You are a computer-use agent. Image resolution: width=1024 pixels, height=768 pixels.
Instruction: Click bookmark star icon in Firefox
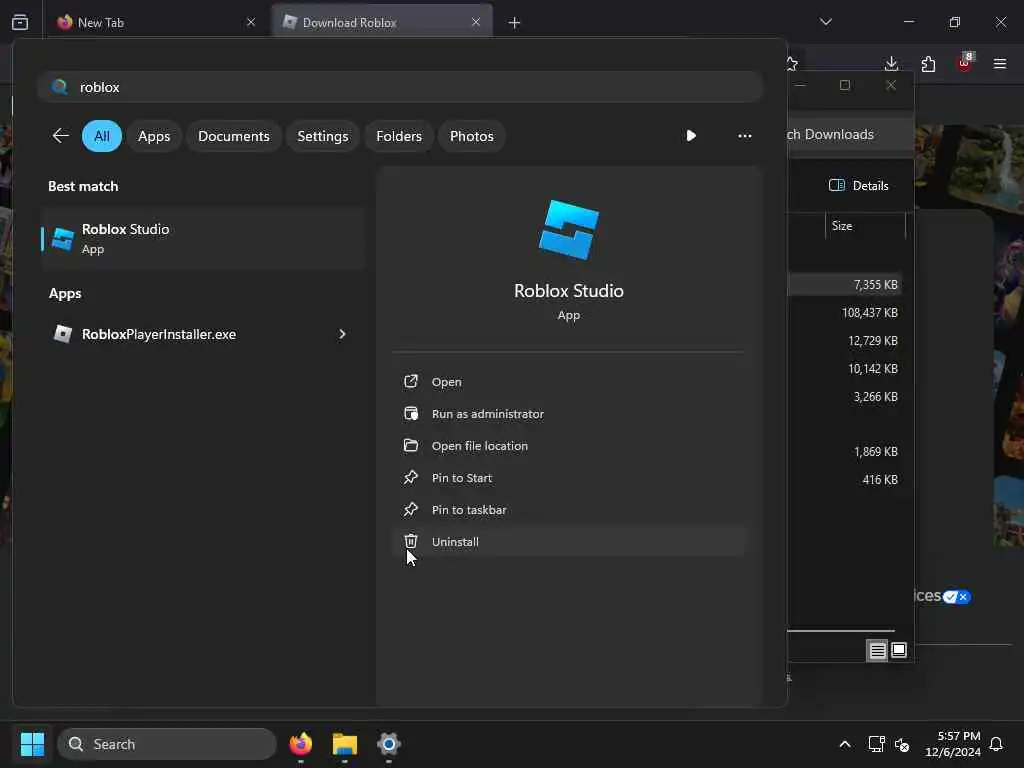(x=792, y=63)
